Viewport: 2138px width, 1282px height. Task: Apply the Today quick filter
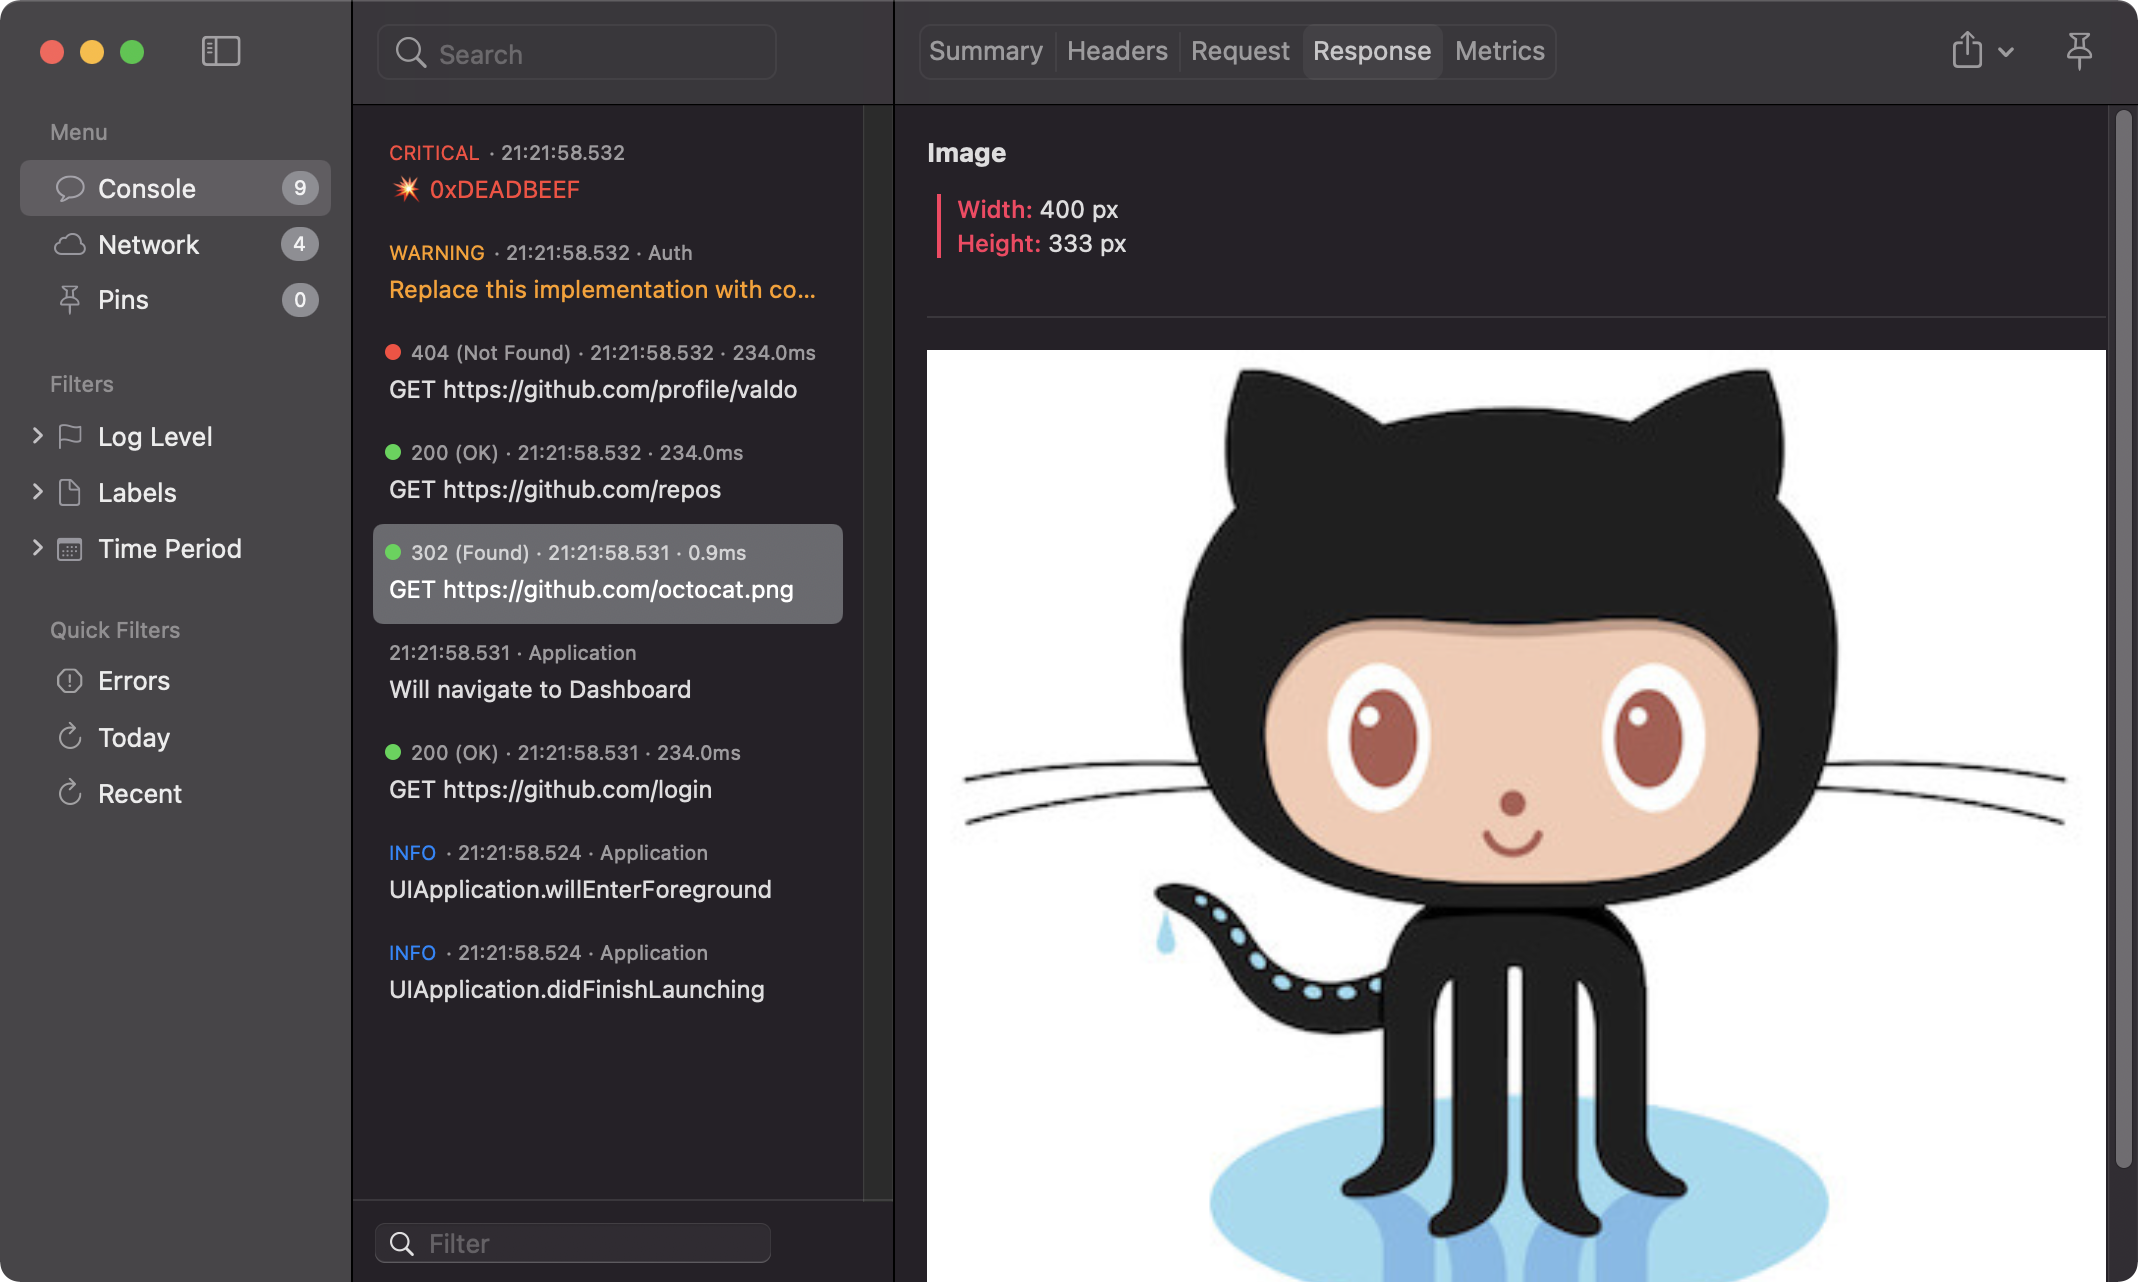coord(175,737)
